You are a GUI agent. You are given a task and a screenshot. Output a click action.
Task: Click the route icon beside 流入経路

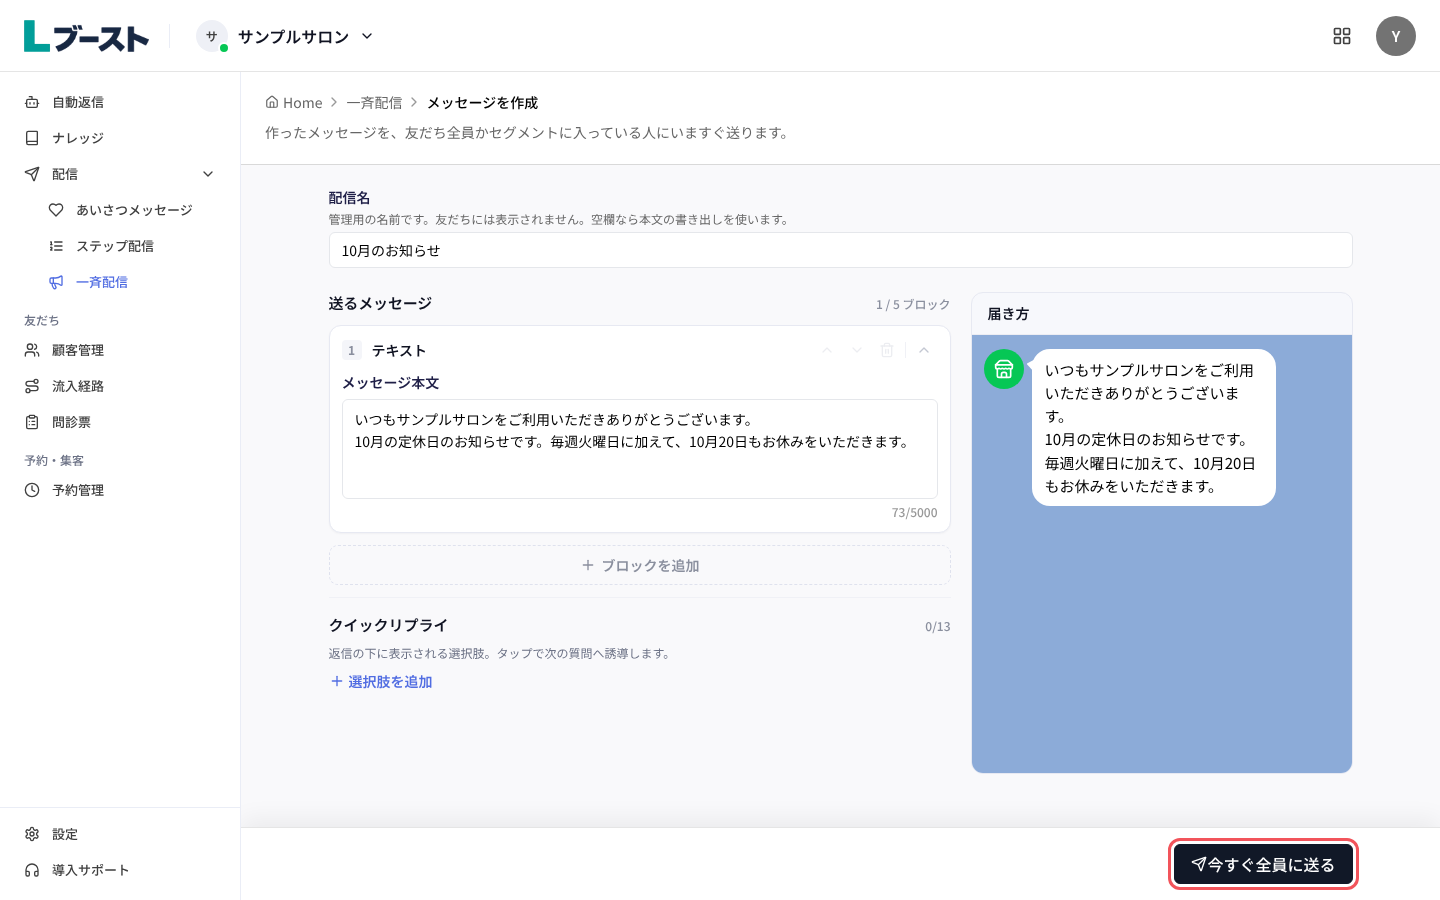point(32,386)
